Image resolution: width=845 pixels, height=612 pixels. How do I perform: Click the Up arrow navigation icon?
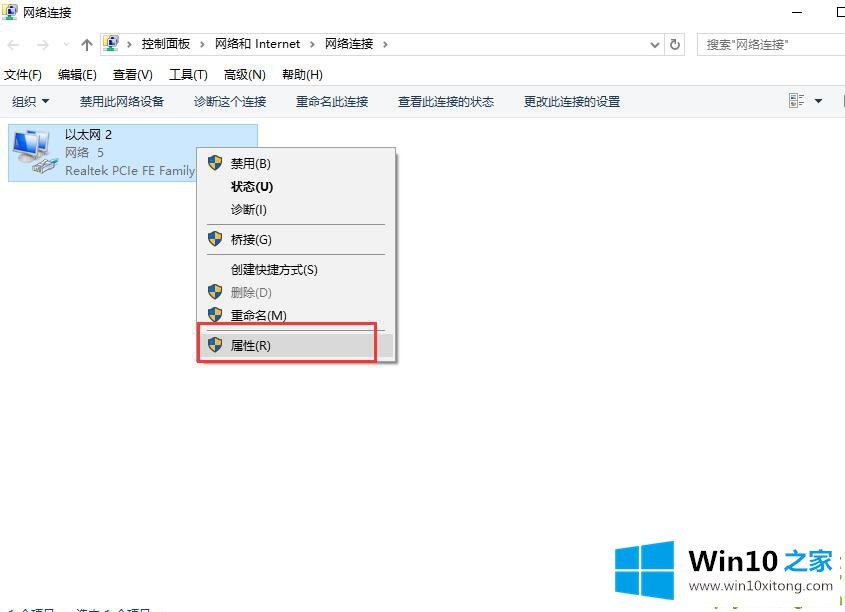pyautogui.click(x=87, y=45)
